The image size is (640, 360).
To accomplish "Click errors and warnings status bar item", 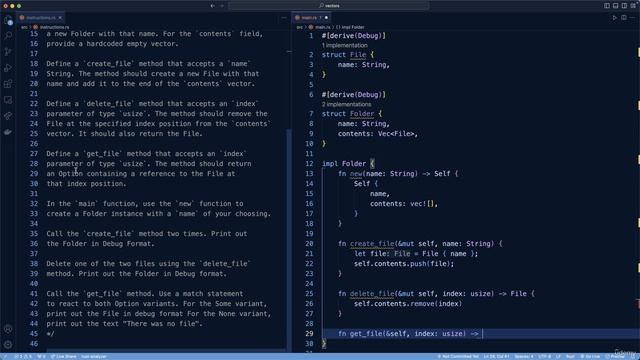I will pos(24,356).
